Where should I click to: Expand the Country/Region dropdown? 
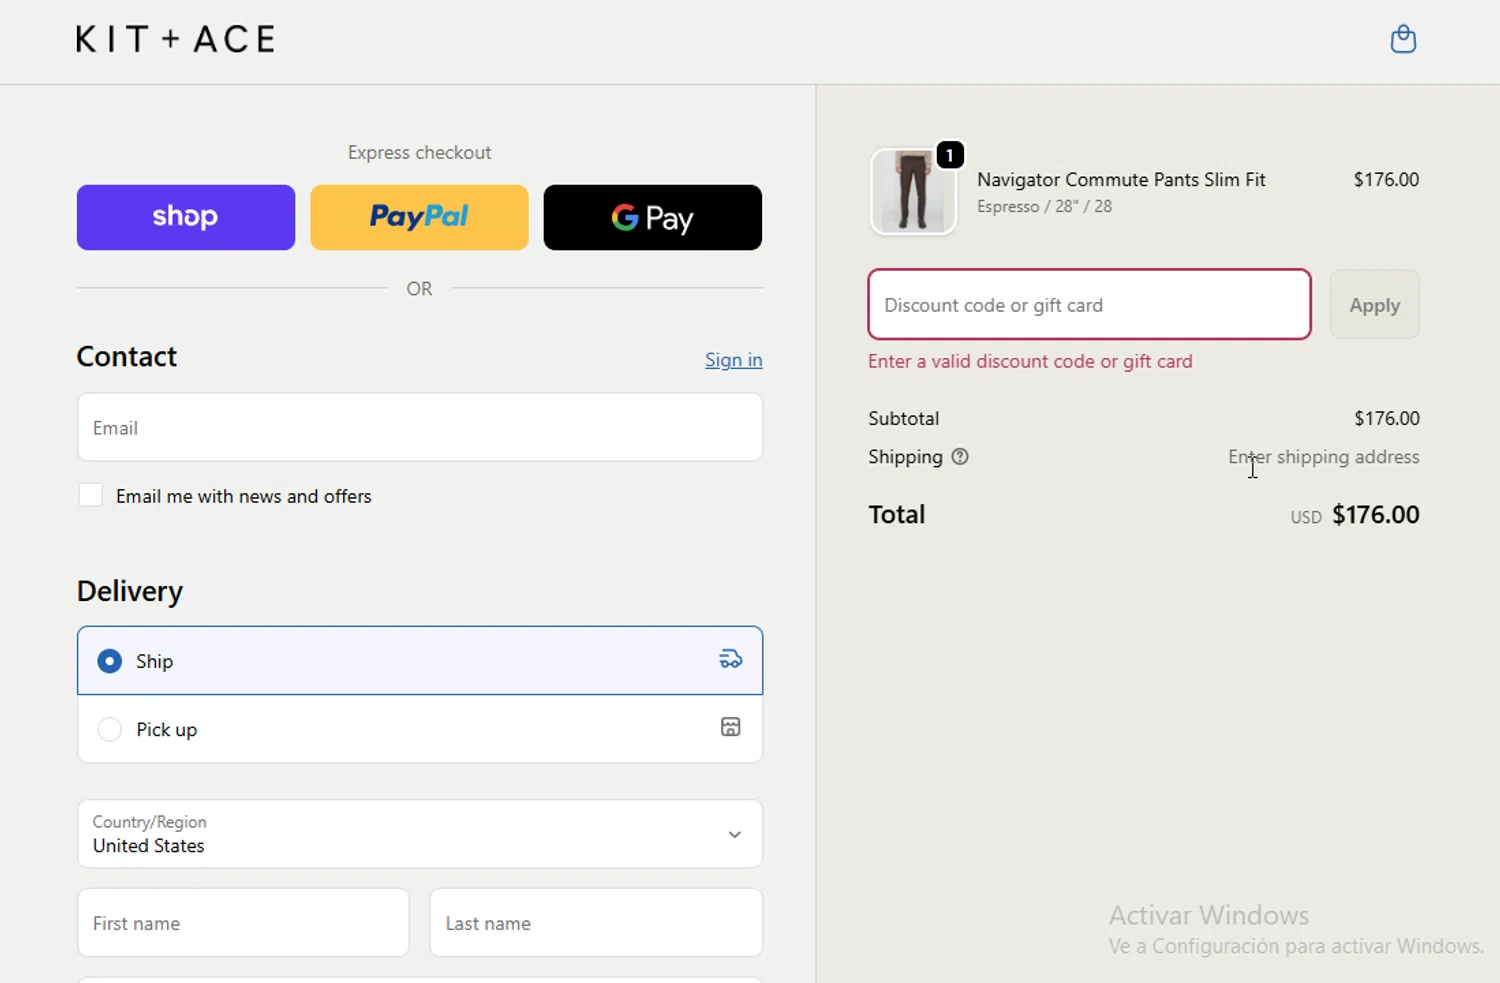click(x=420, y=834)
